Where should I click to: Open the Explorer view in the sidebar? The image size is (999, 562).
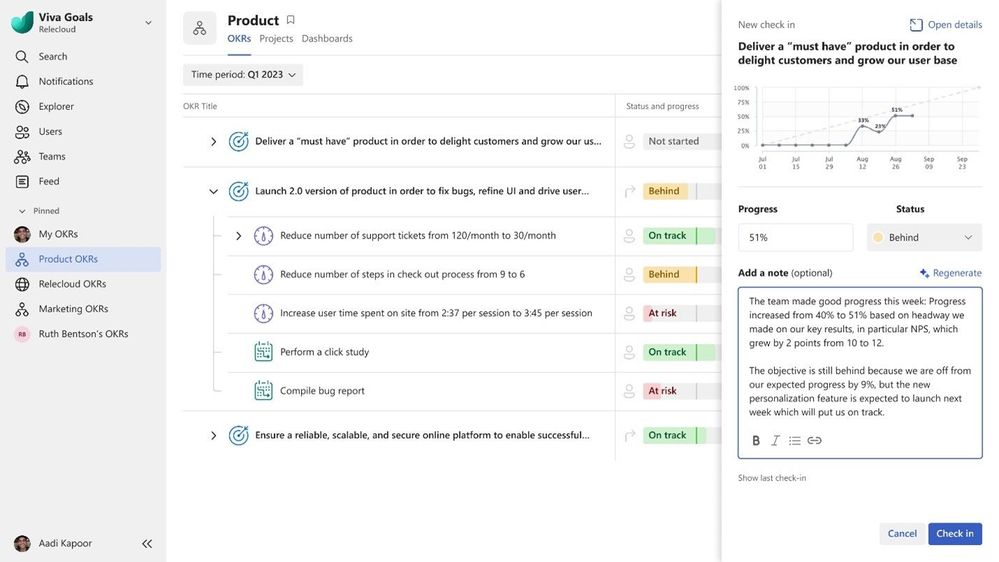pos(56,107)
